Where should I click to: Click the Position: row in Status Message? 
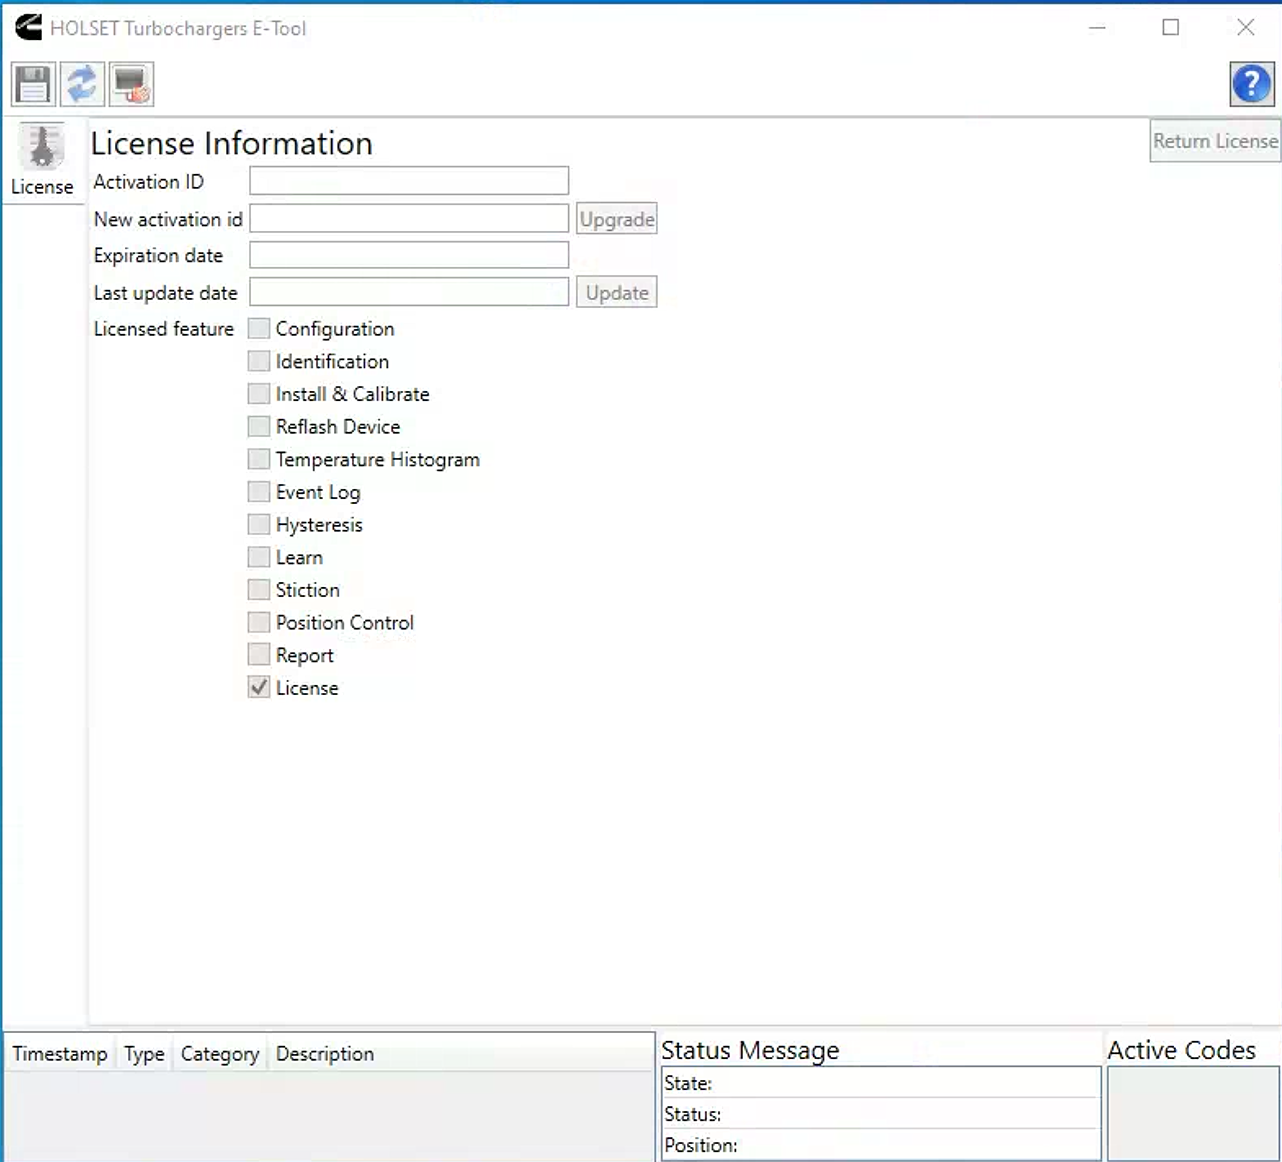click(881, 1145)
